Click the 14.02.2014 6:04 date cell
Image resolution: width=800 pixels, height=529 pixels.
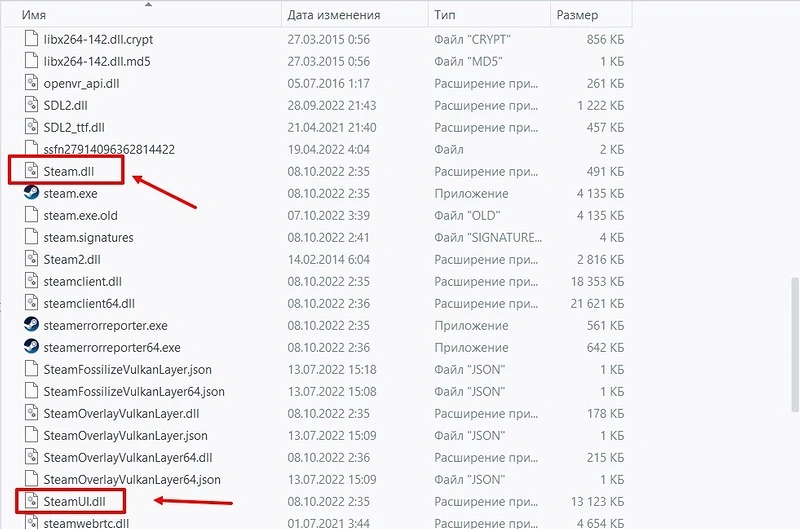click(329, 259)
